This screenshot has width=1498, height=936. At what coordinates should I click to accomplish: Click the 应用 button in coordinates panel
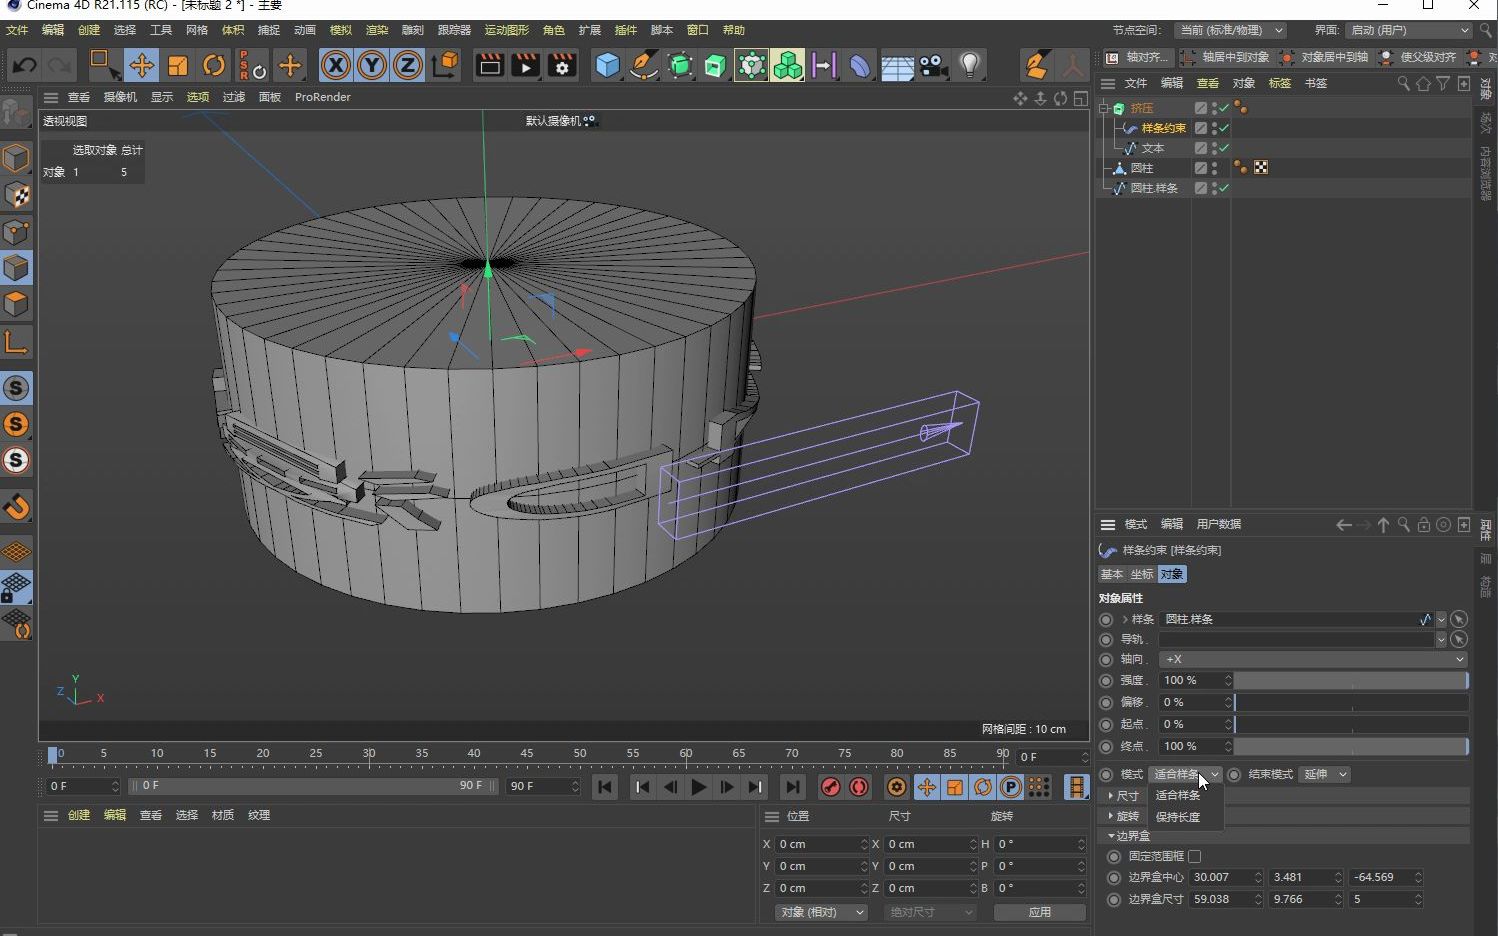point(1040,912)
